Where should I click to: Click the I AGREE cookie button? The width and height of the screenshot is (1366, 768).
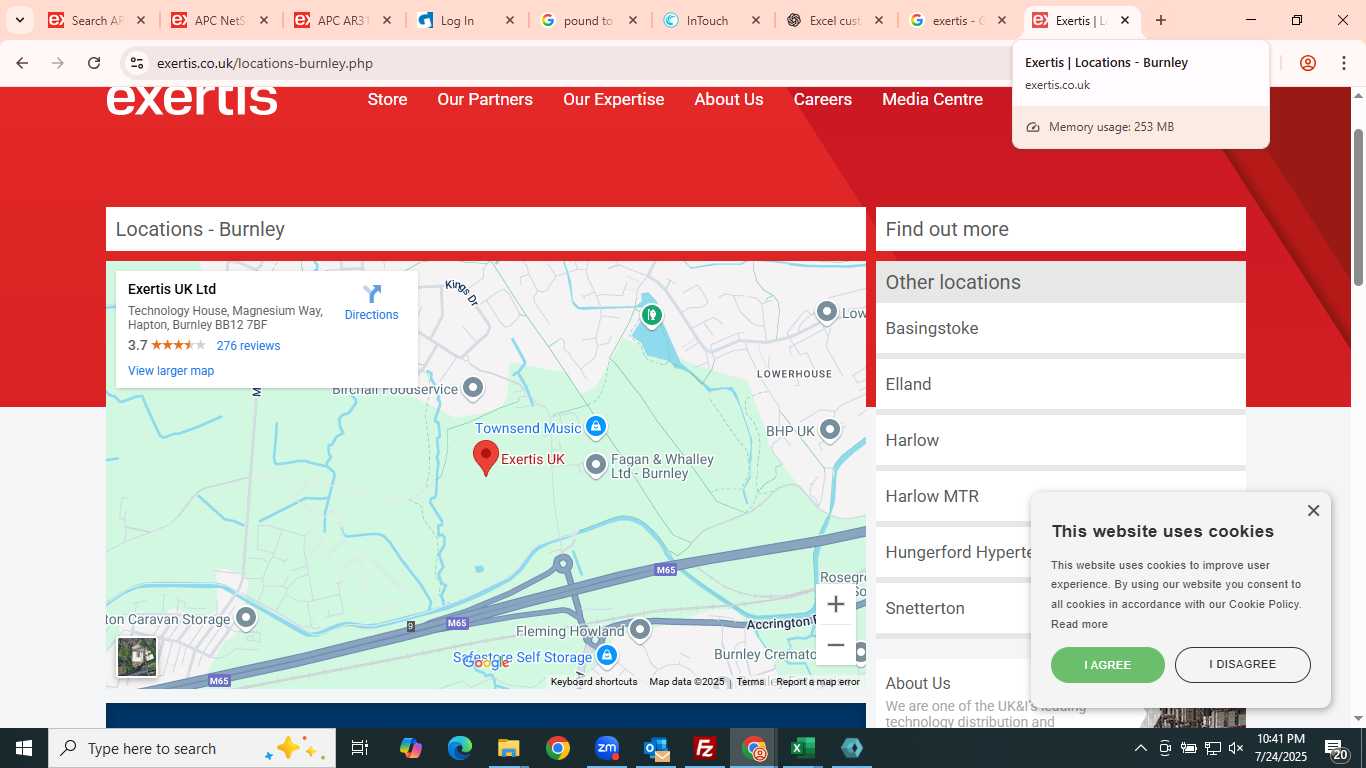pyautogui.click(x=1108, y=665)
